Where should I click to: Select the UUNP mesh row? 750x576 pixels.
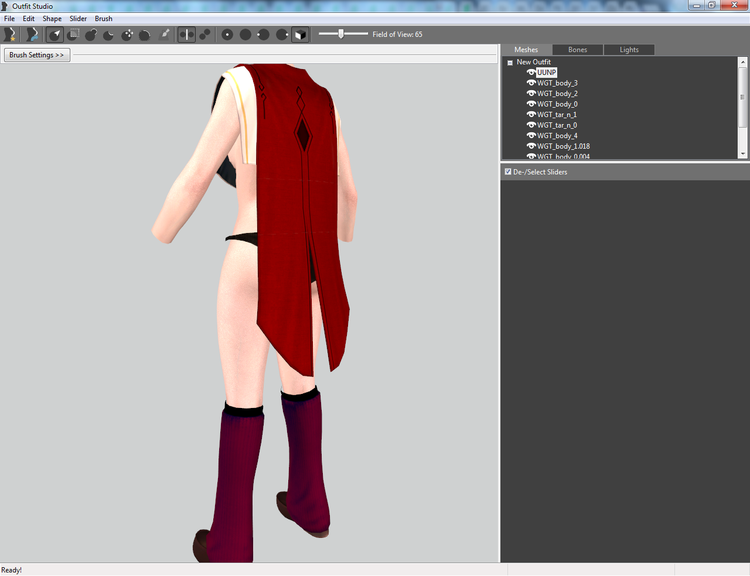(x=546, y=72)
